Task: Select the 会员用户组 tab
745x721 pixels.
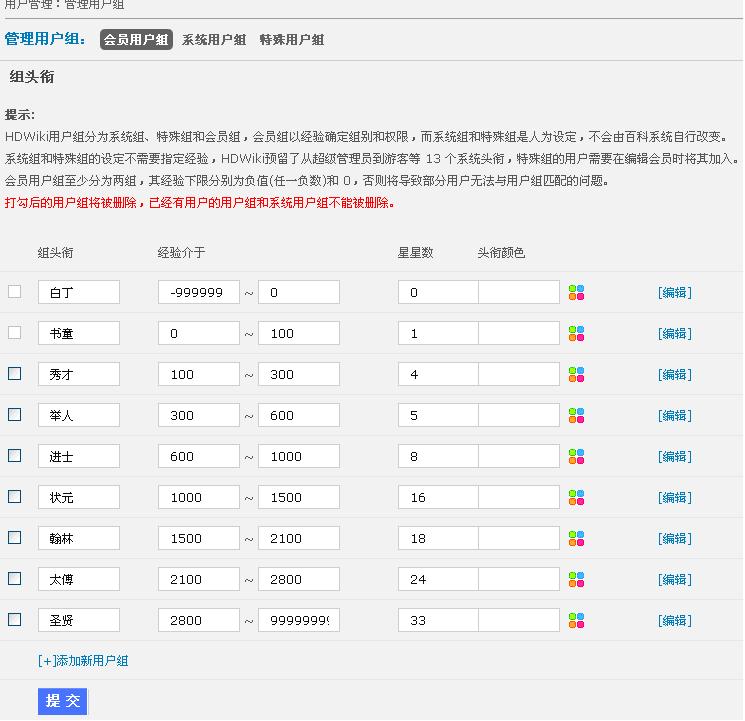Action: (136, 39)
